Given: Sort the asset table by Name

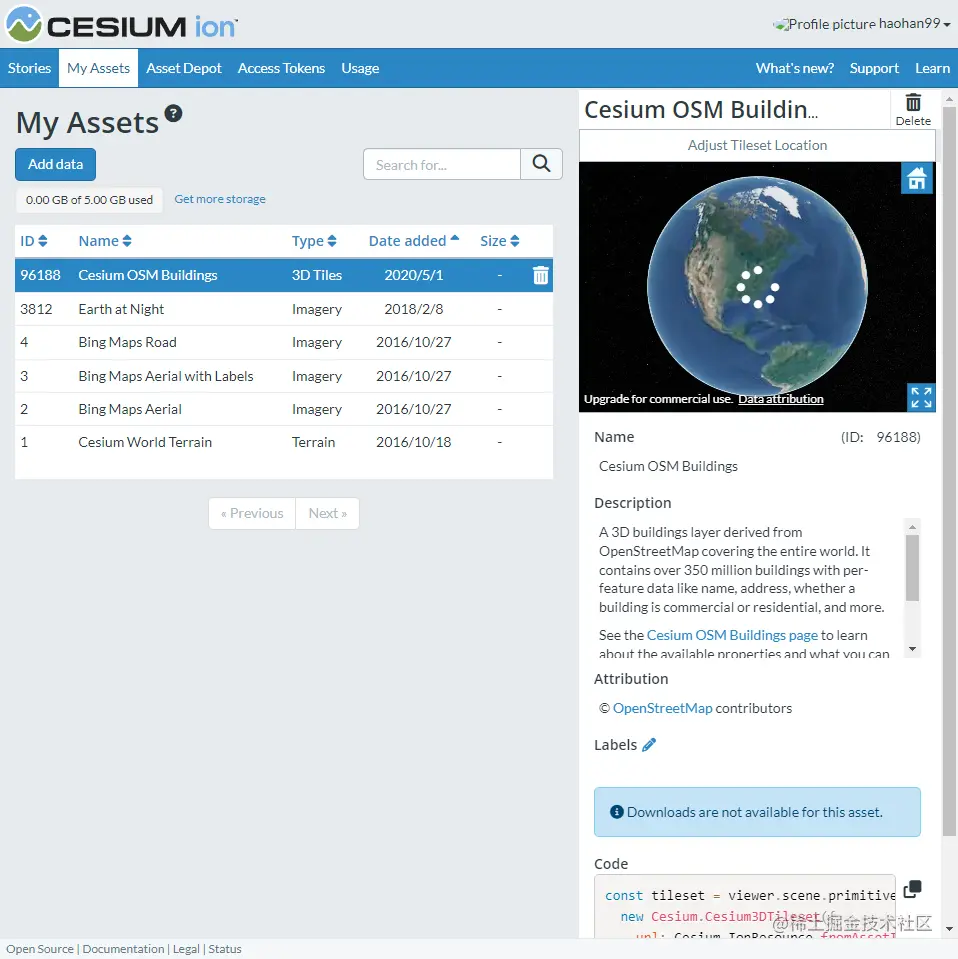Looking at the screenshot, I should (x=105, y=241).
